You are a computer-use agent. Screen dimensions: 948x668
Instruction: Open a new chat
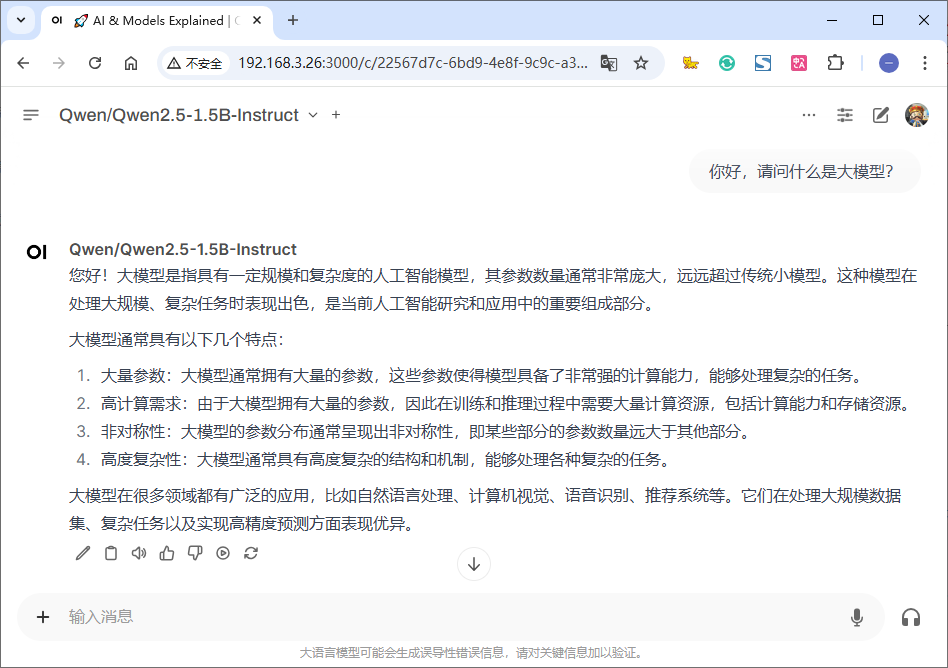coord(880,115)
